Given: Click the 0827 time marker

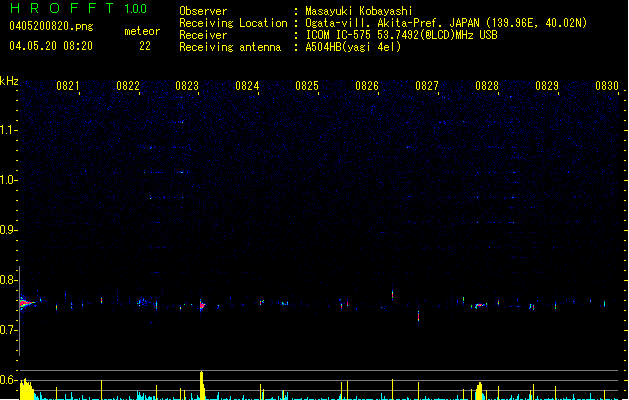Looking at the screenshot, I should click(x=427, y=86).
